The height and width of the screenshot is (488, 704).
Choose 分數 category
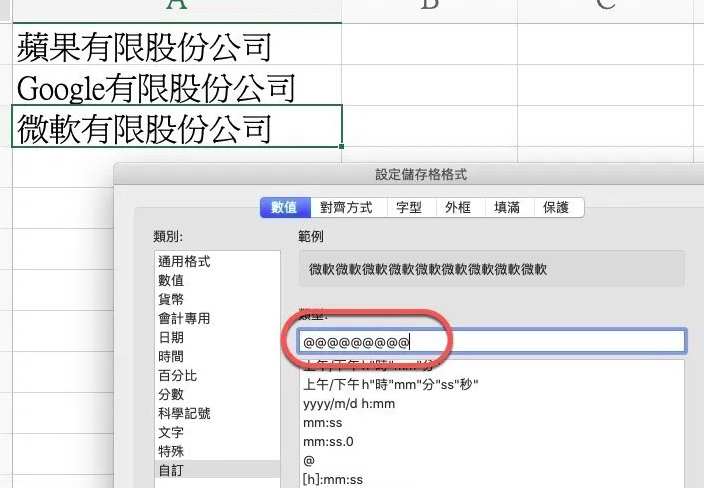217,394
